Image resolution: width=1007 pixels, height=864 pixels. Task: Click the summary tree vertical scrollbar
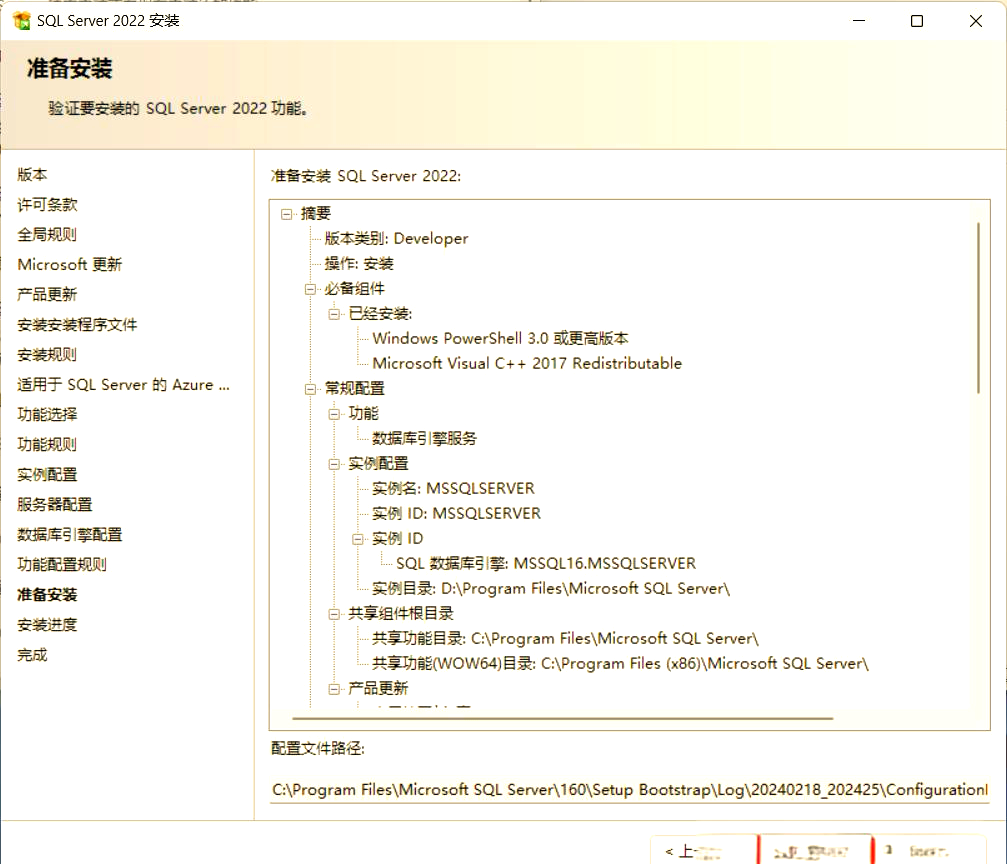tap(979, 308)
